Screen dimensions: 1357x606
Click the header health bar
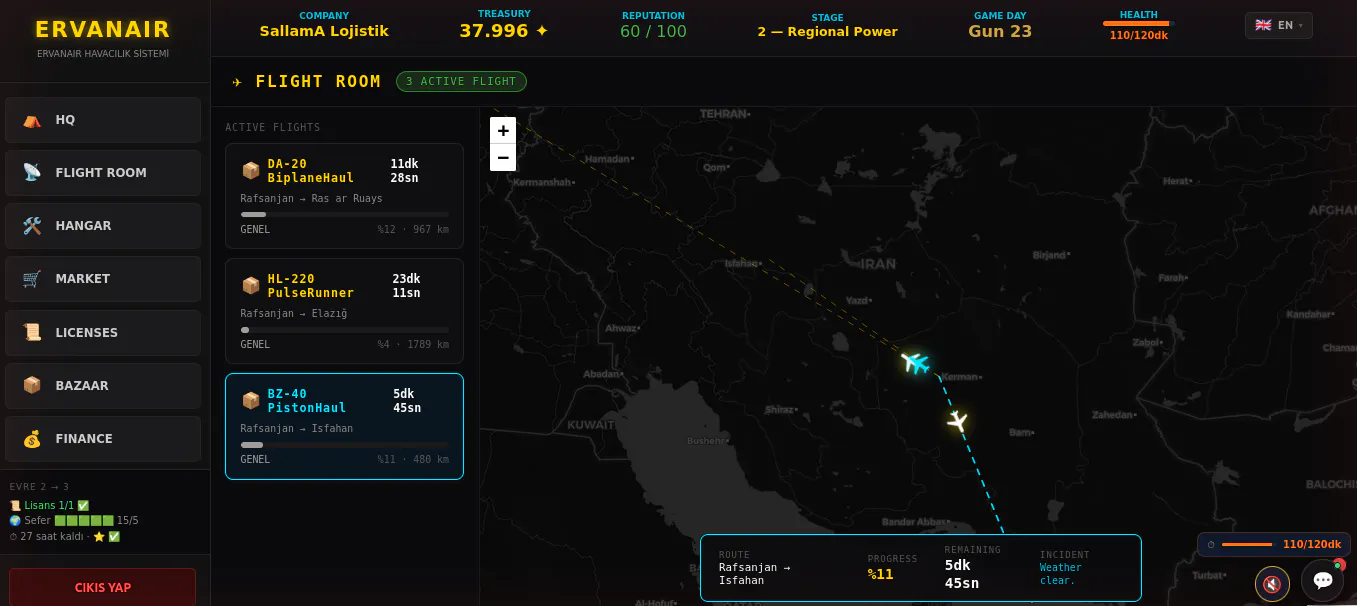point(1138,23)
